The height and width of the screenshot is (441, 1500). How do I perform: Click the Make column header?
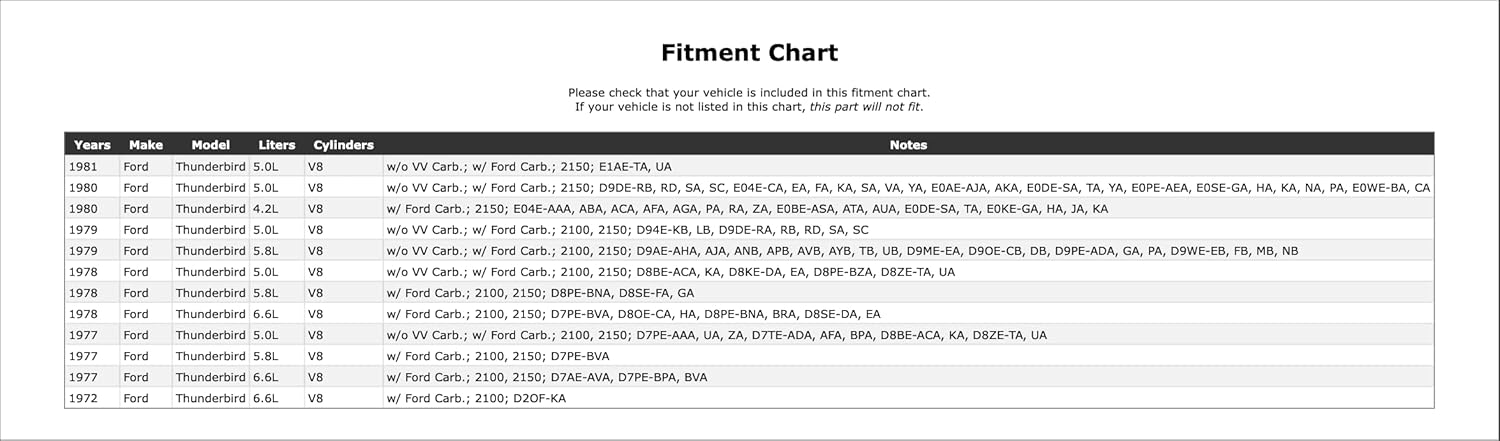pyautogui.click(x=146, y=145)
